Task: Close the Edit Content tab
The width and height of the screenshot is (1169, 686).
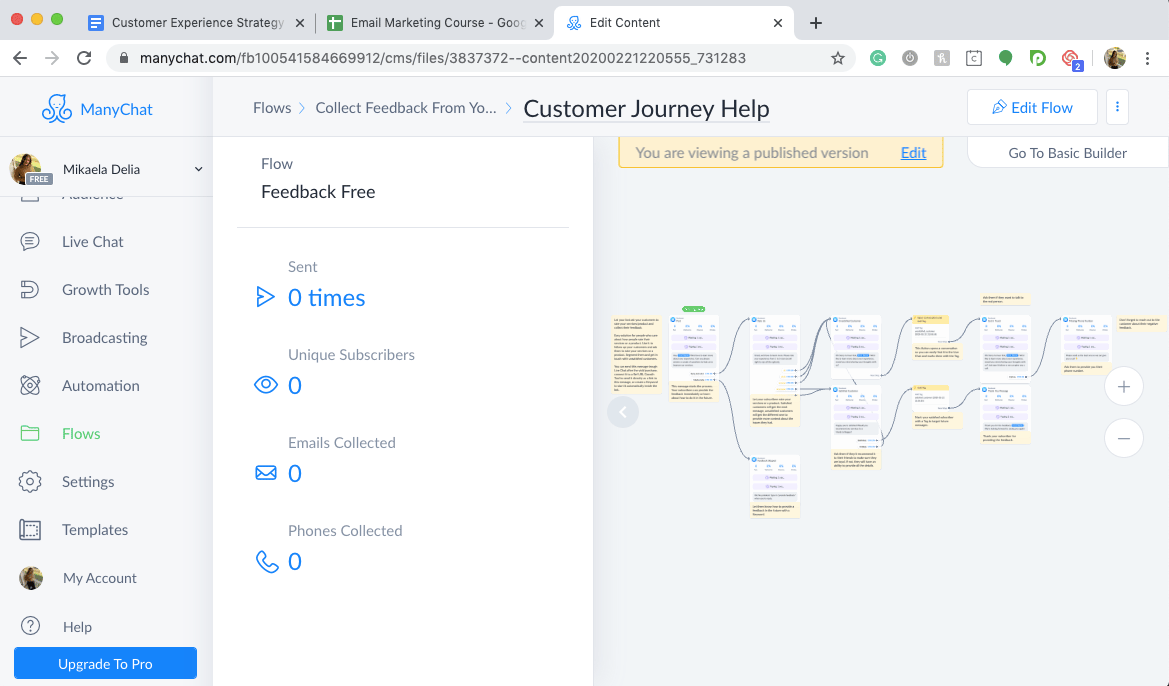Action: (x=778, y=23)
